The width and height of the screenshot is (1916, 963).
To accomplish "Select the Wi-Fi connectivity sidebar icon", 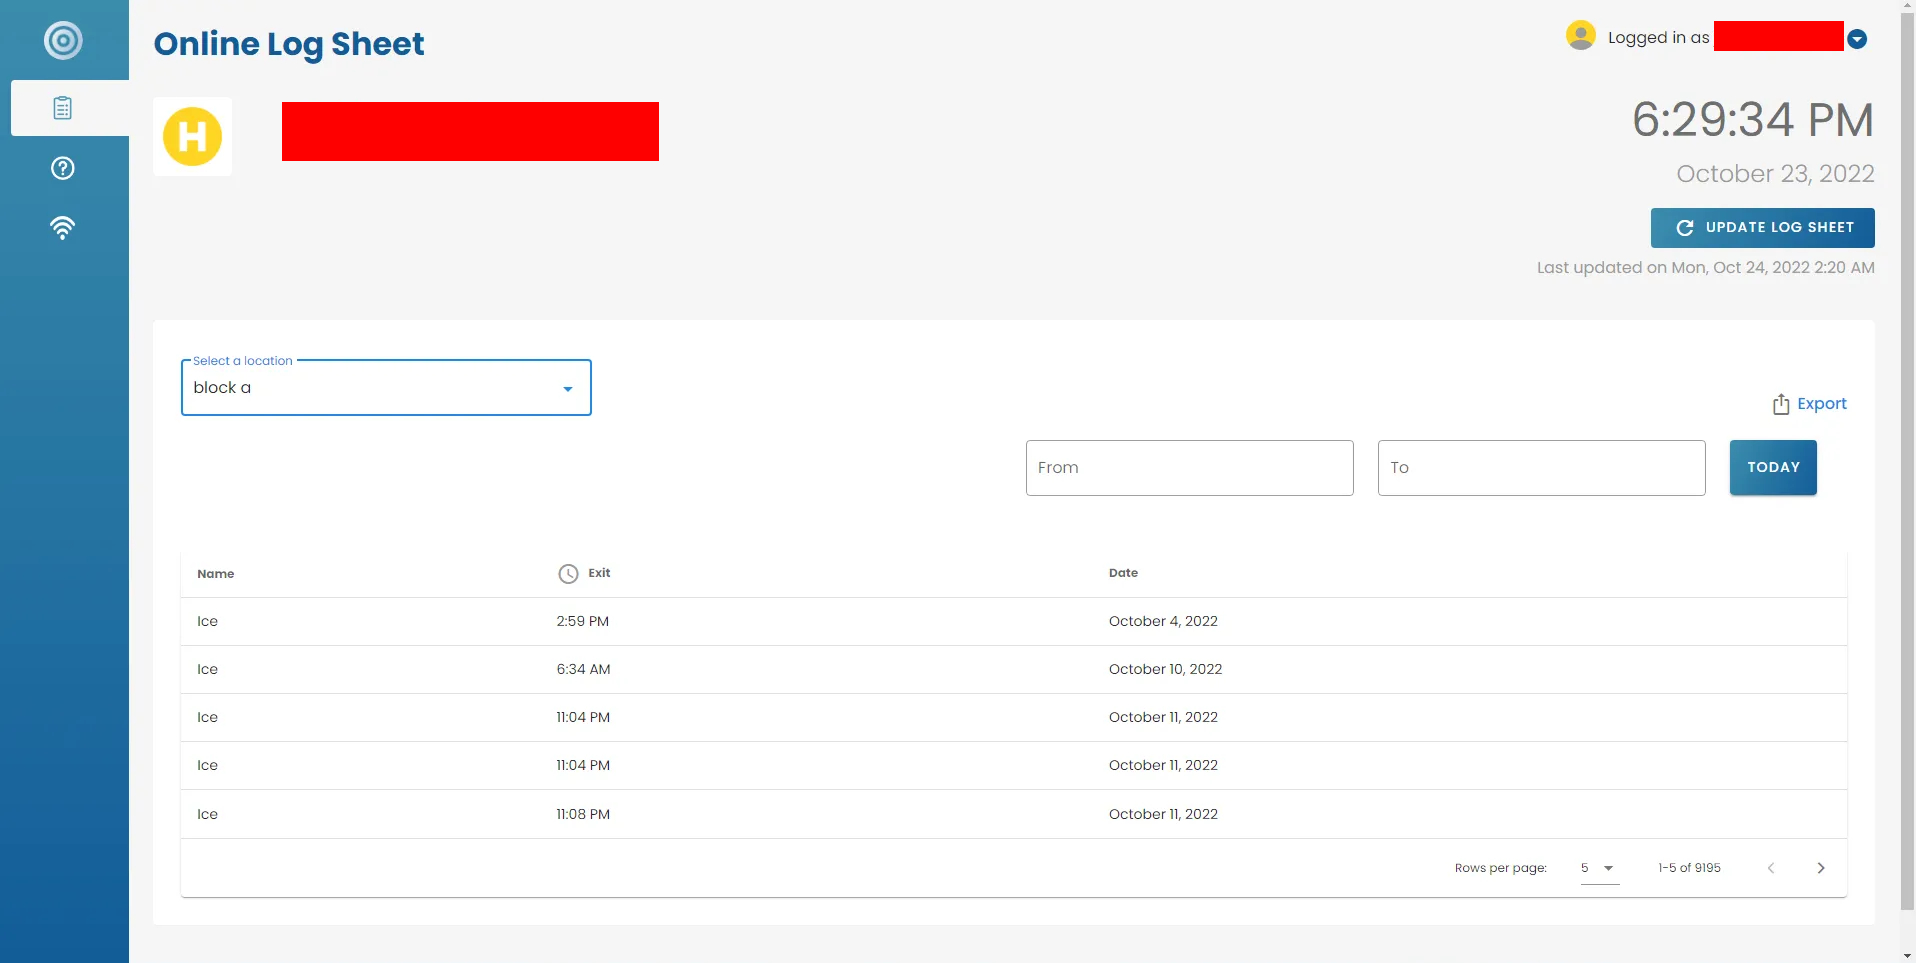I will coord(63,228).
